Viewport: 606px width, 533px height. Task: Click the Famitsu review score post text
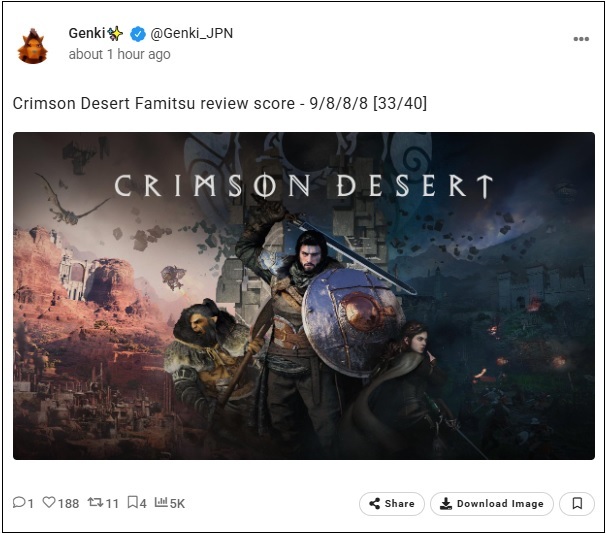(x=220, y=104)
